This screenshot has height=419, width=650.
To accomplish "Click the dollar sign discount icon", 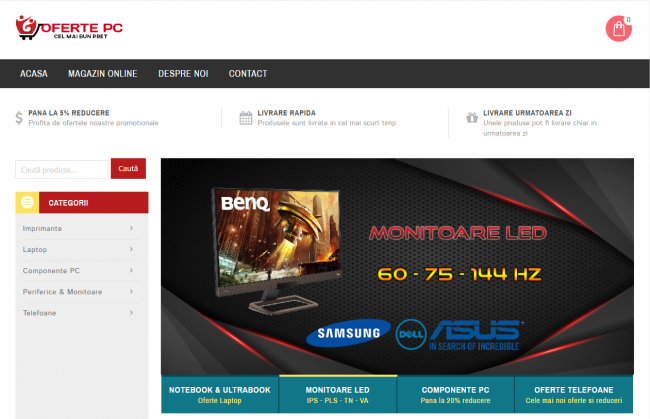I will click(19, 118).
